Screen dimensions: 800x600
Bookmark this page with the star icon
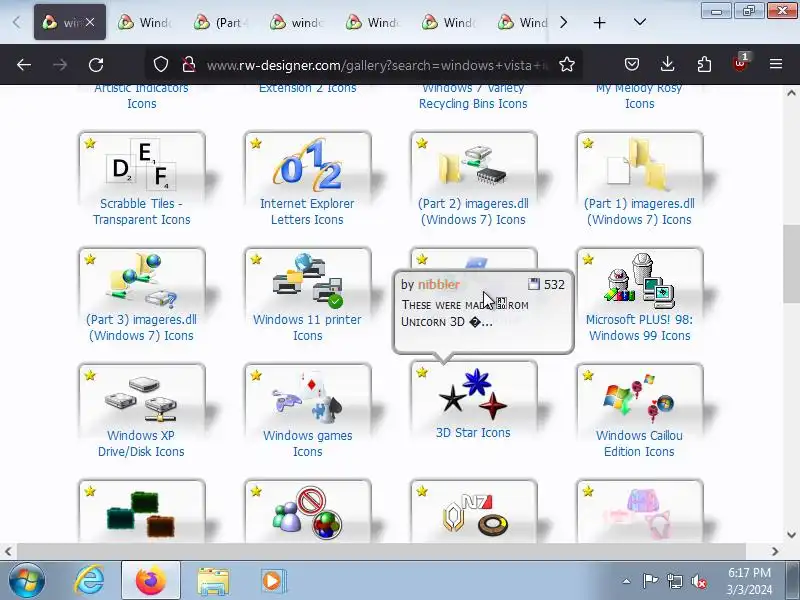pyautogui.click(x=566, y=65)
